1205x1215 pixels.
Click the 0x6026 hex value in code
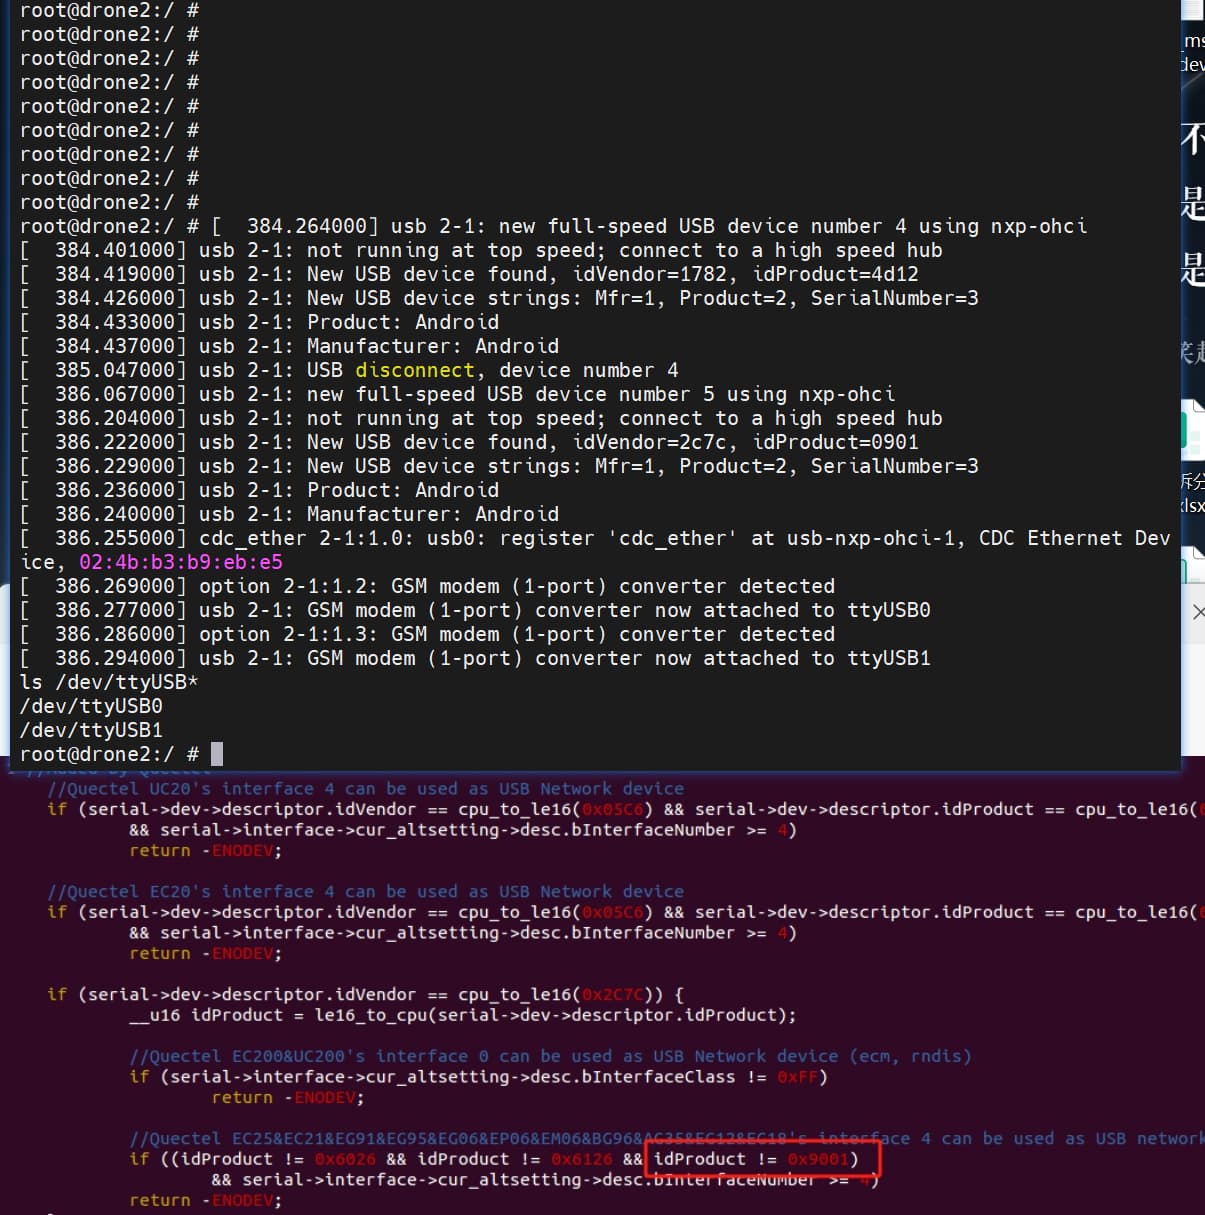[x=345, y=1159]
